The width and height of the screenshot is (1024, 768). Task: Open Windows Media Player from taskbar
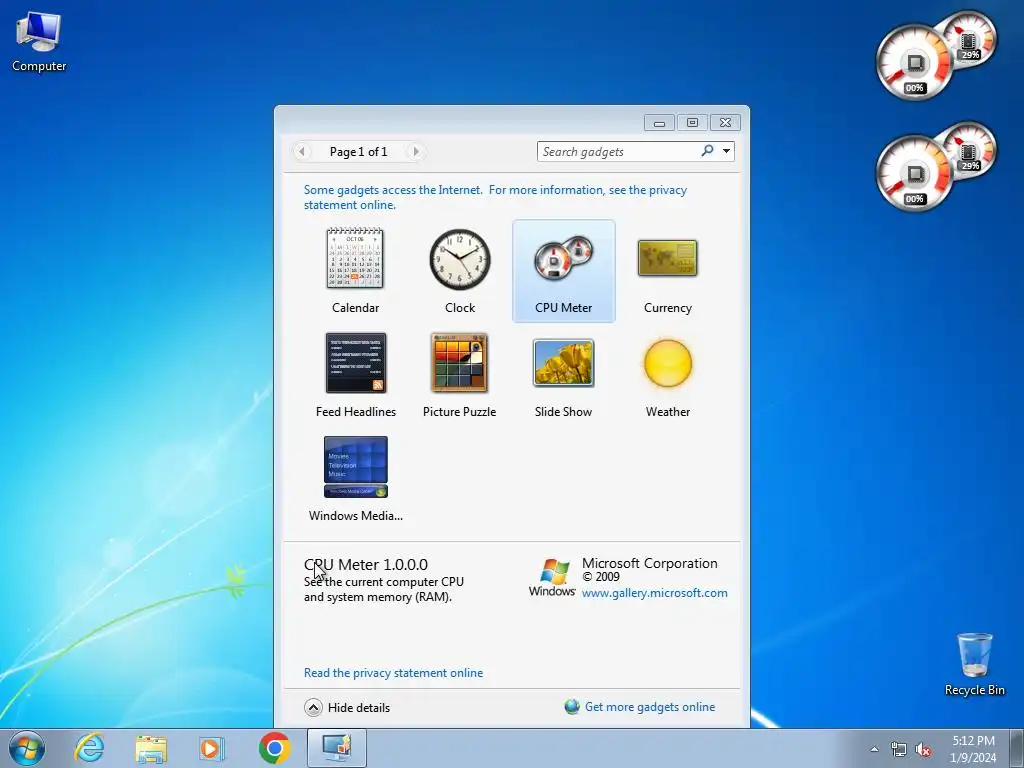pos(212,748)
